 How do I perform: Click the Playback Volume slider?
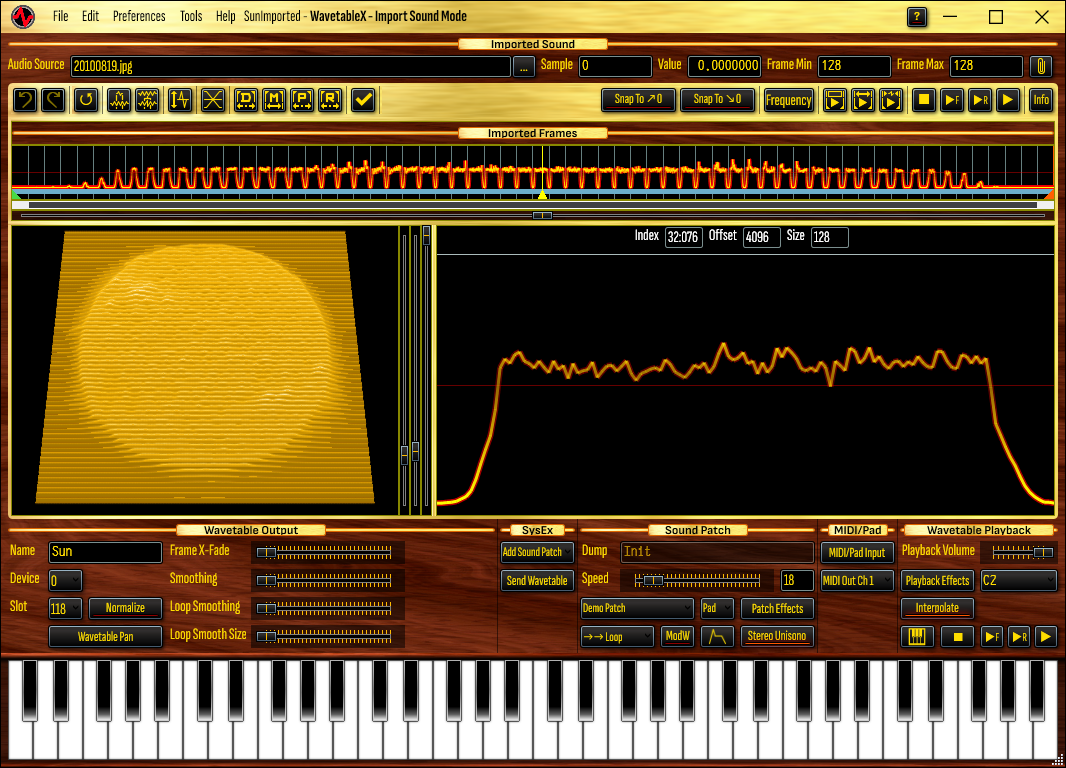click(x=1023, y=552)
